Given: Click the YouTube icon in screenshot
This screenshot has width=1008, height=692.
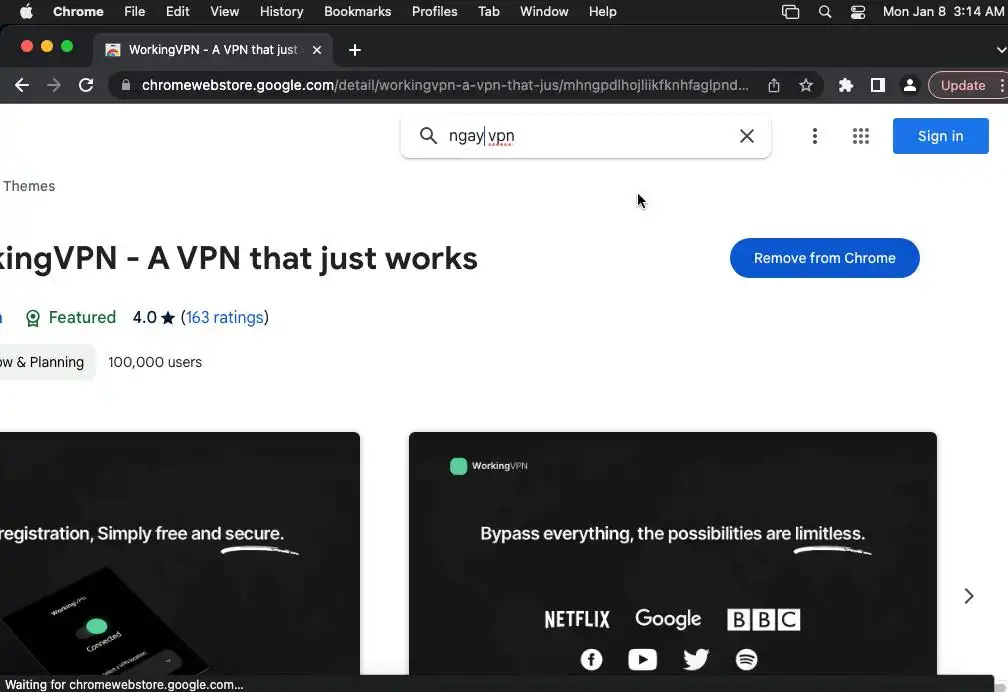Looking at the screenshot, I should (x=642, y=659).
